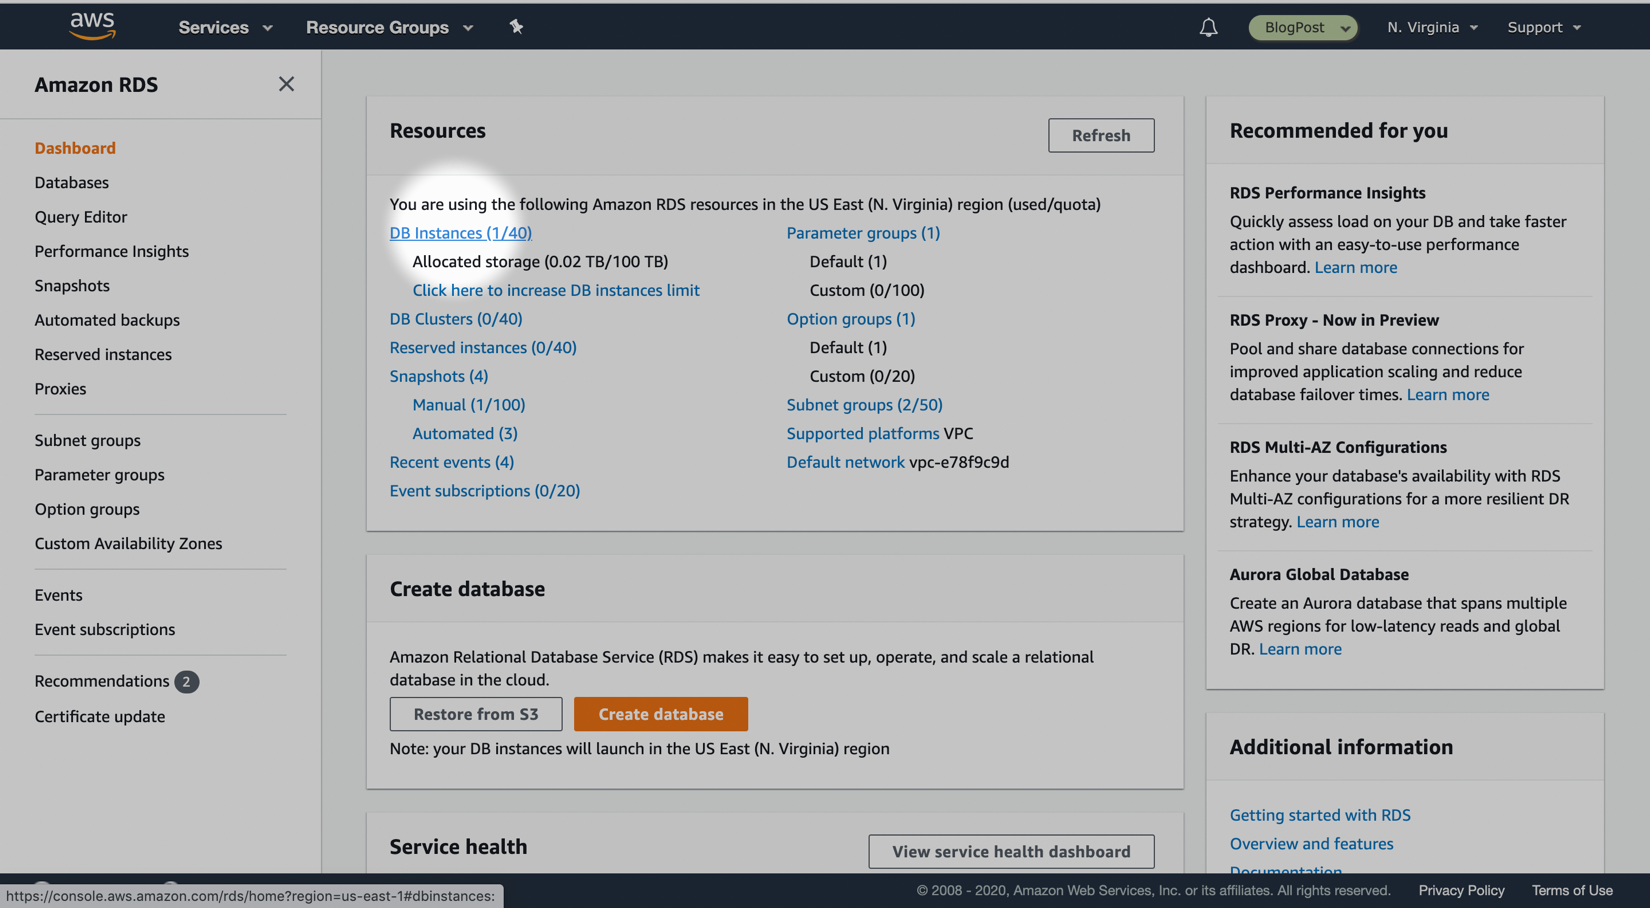
Task: Open the Event subscriptions (0/20) link
Action: tap(485, 491)
